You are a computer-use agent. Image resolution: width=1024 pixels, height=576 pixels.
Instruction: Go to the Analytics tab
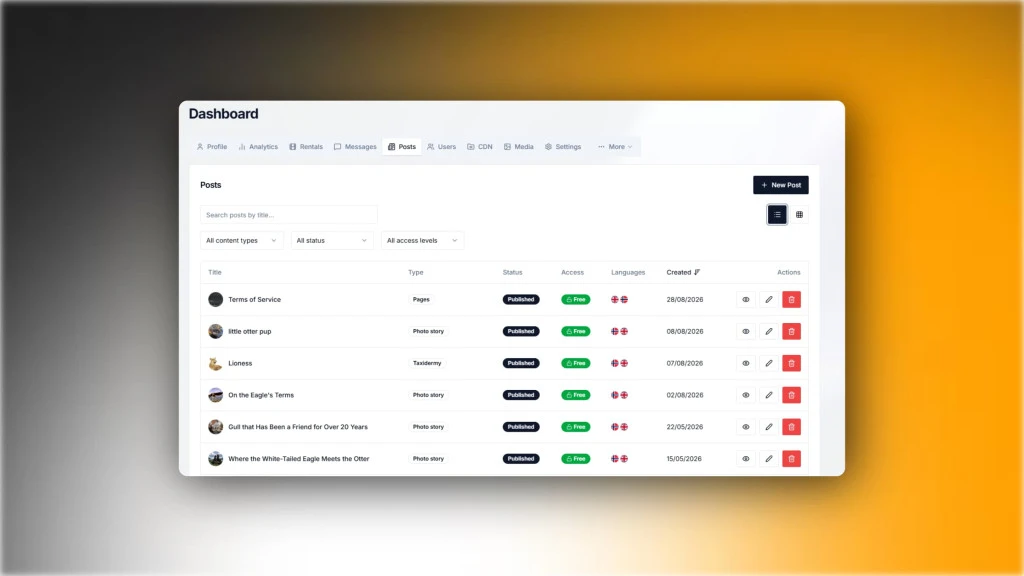coord(259,147)
